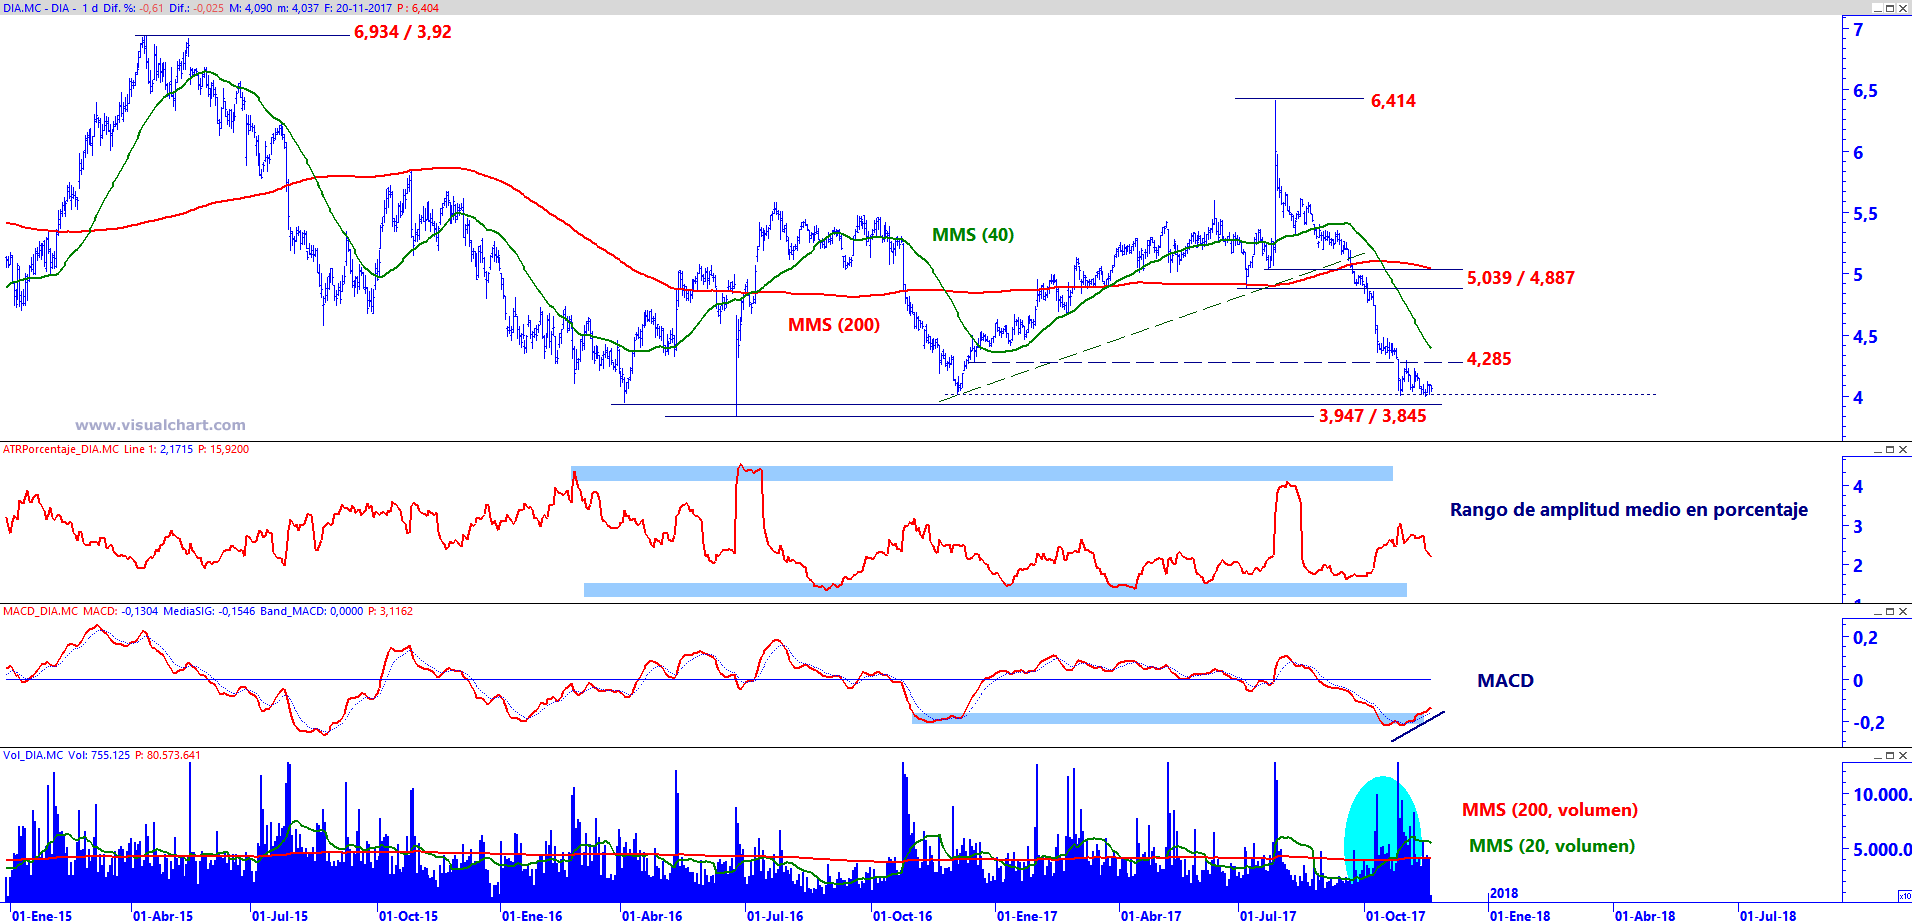Screen dimensions: 1912x922
Task: Click the "-0,2" MACD axis value
Action: pyautogui.click(x=1867, y=723)
